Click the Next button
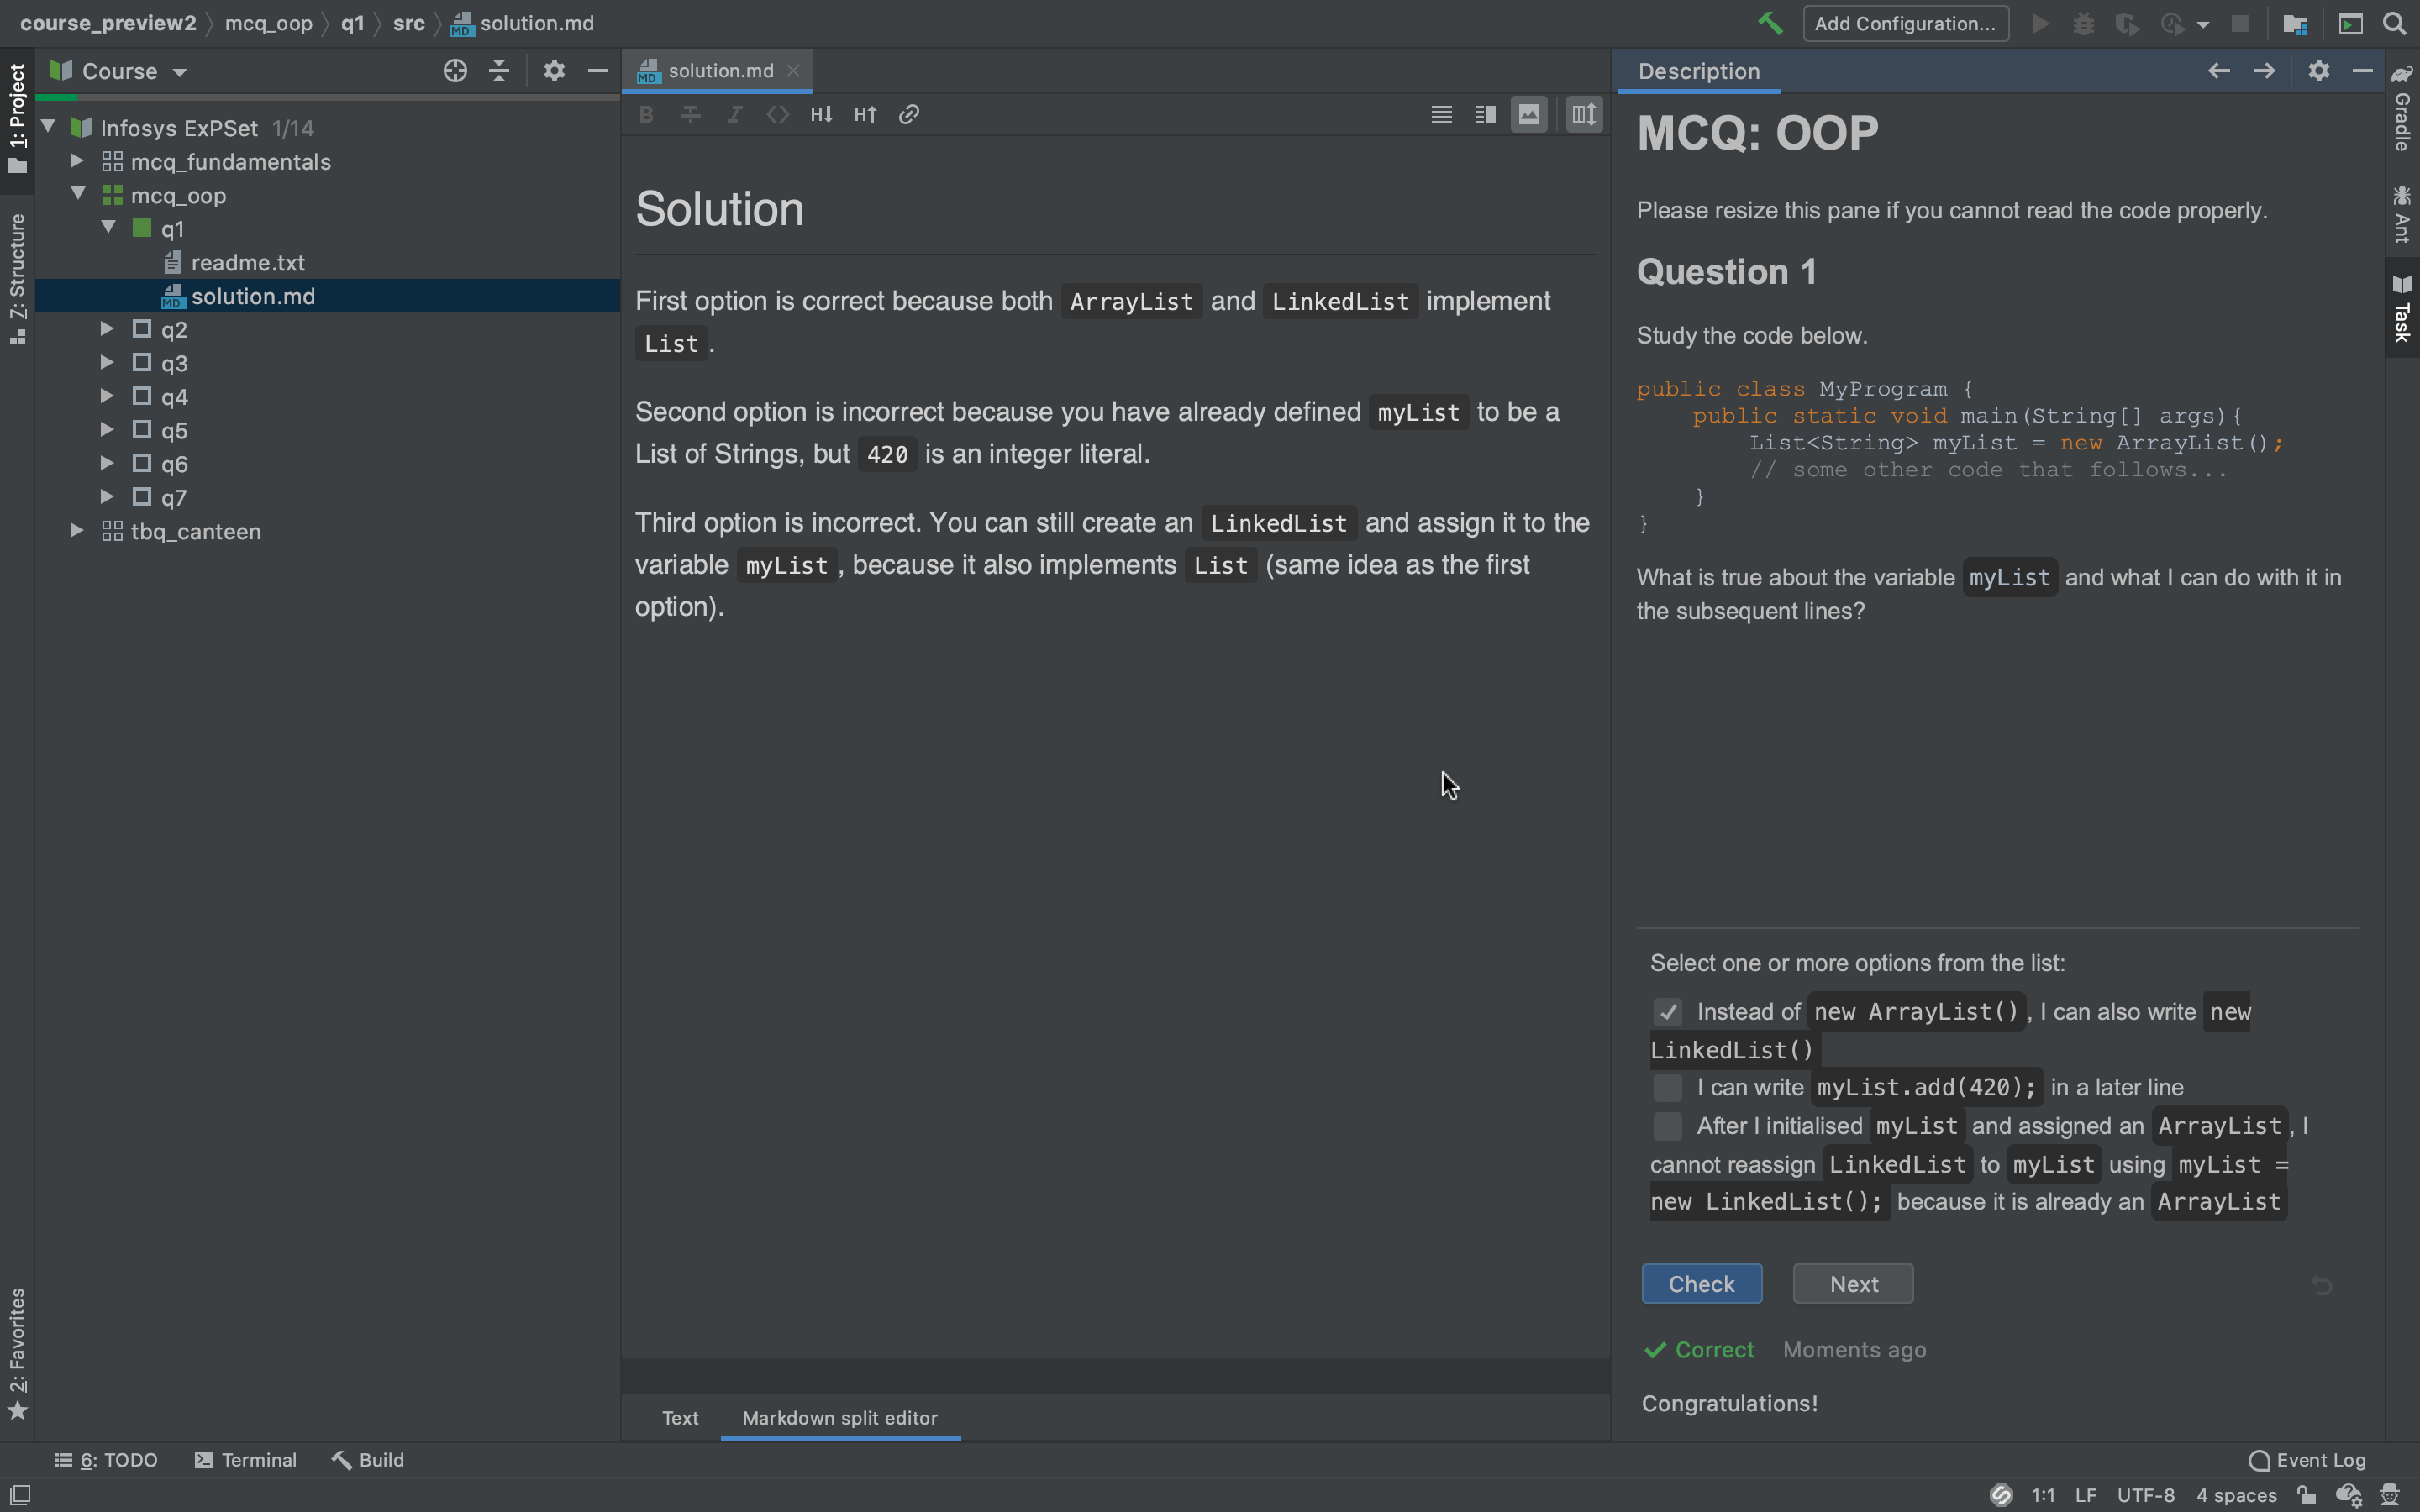This screenshot has height=1512, width=2420. point(1853,1284)
